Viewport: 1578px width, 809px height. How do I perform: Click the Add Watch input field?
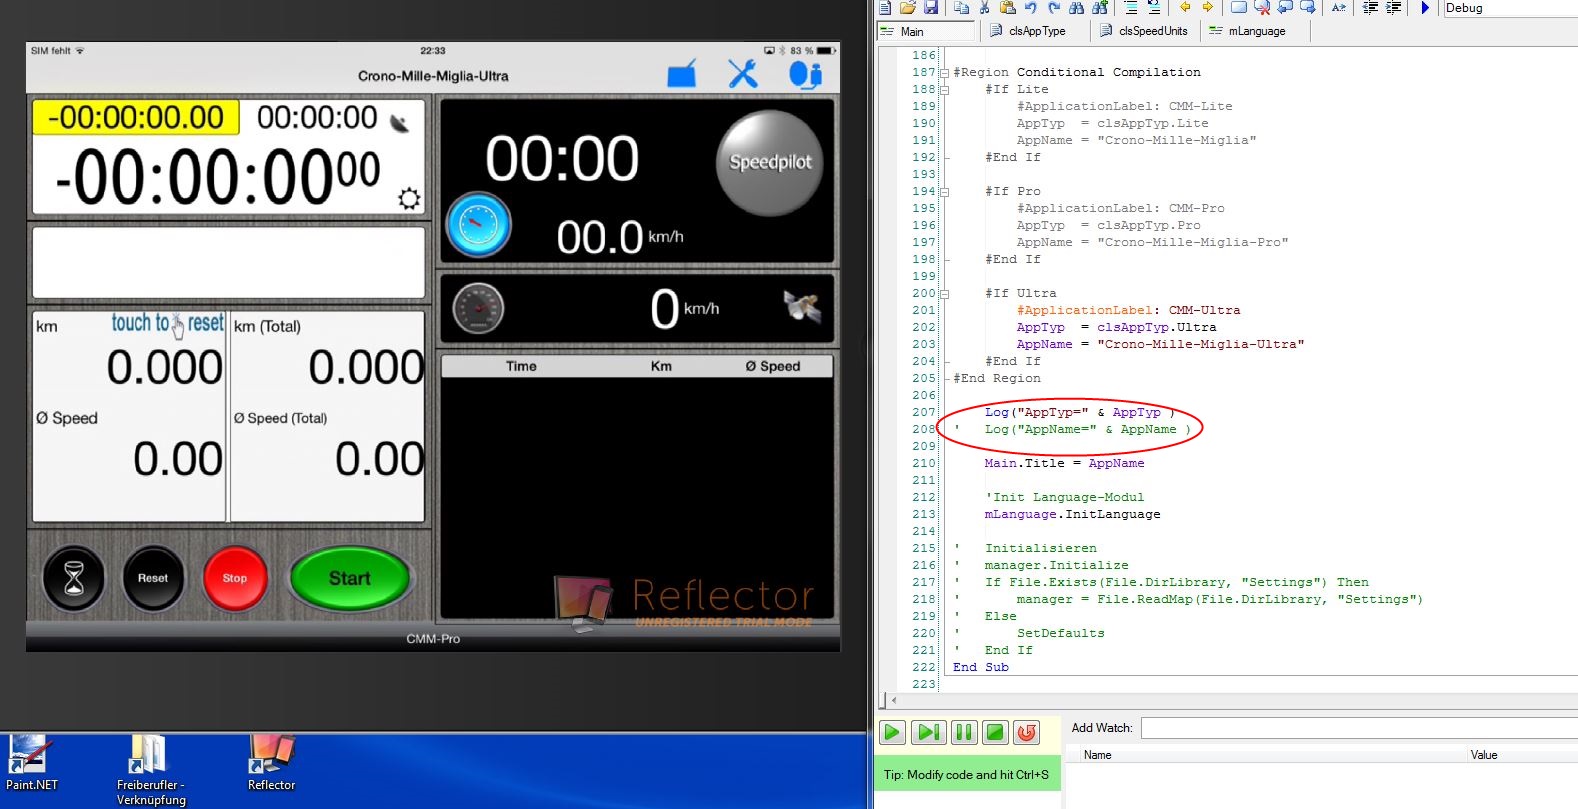click(1359, 728)
